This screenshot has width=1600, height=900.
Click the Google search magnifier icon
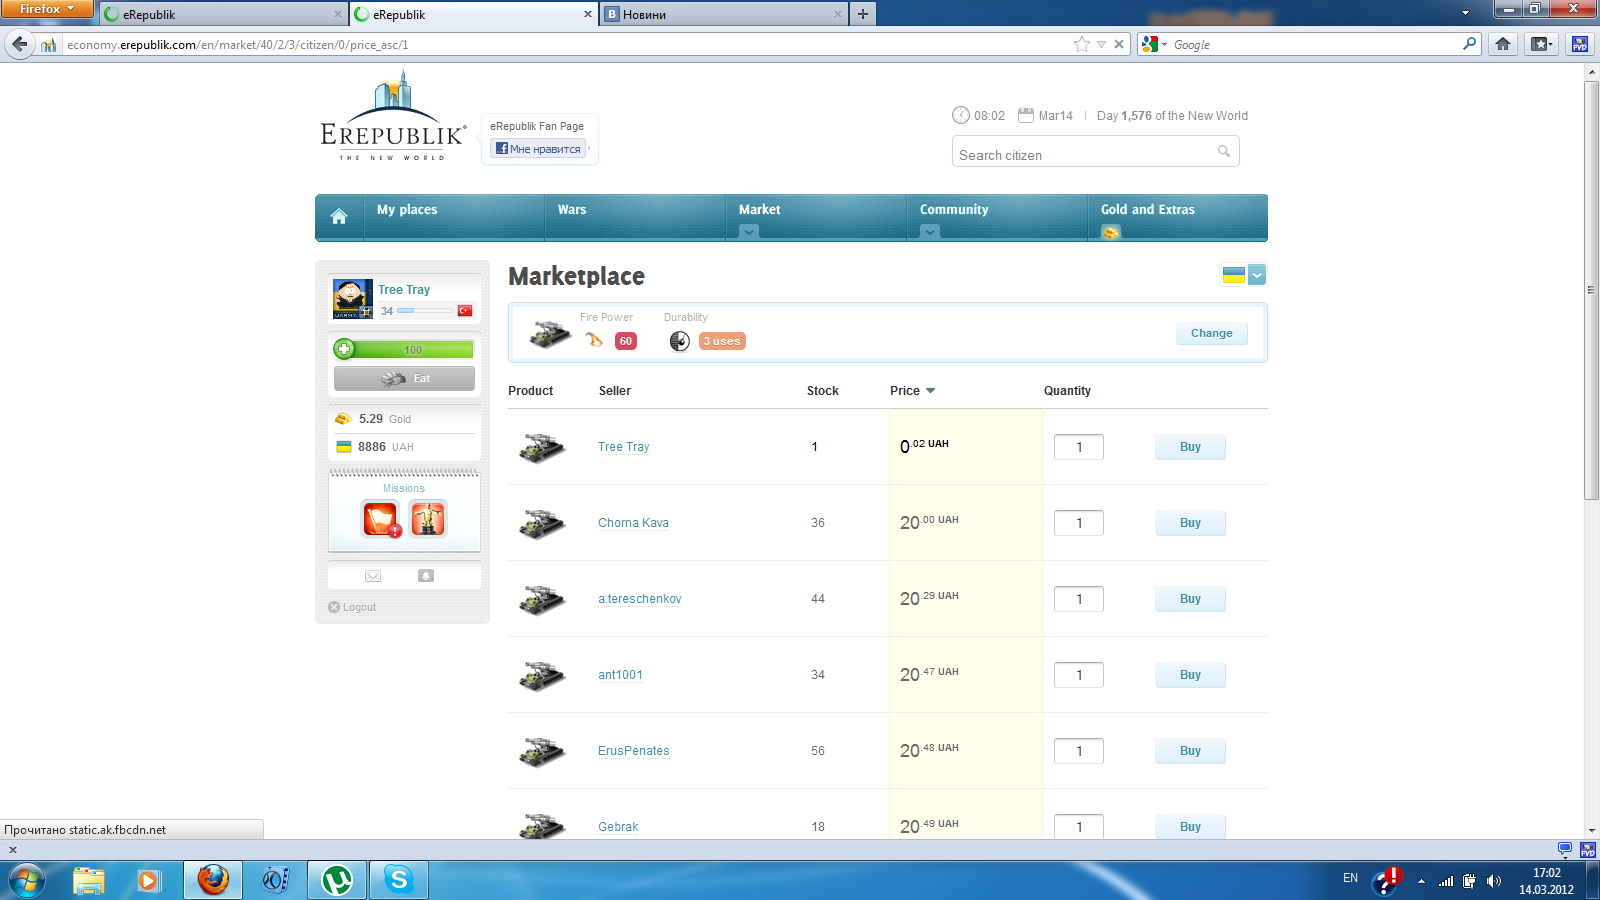1469,44
